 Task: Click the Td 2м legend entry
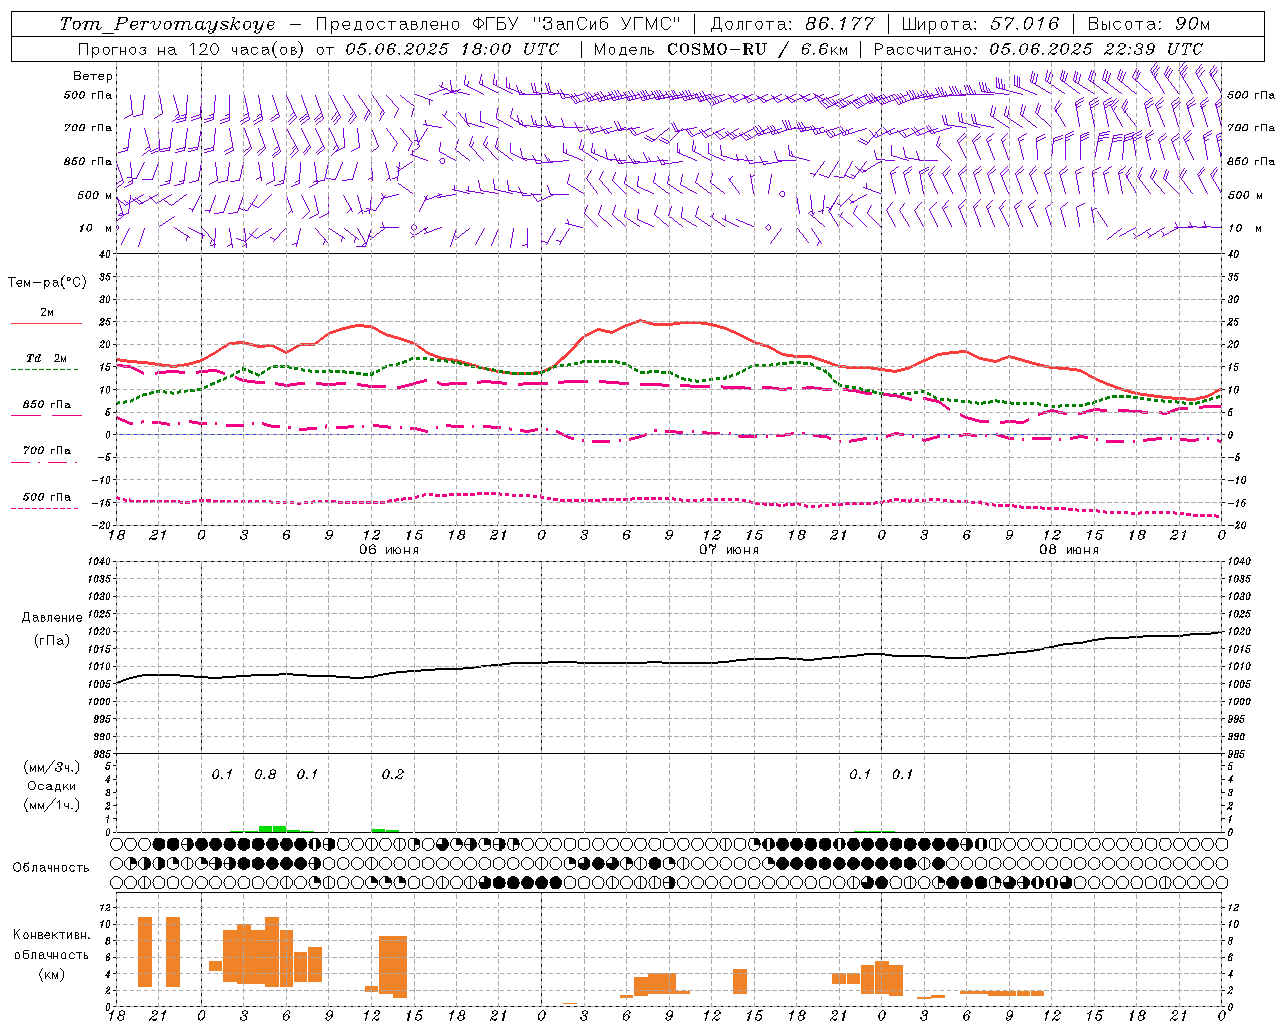tap(47, 358)
